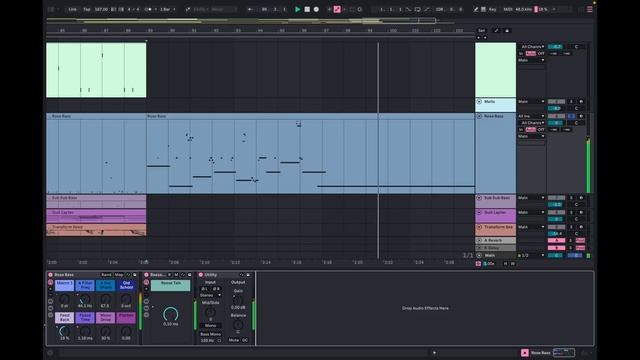Save the Utility device preset (disk icon)
This screenshot has height=360, width=640.
coord(248,275)
